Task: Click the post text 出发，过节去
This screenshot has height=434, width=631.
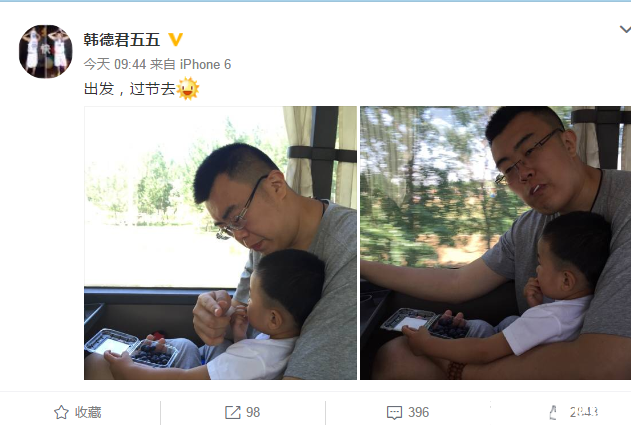Action: (x=130, y=89)
